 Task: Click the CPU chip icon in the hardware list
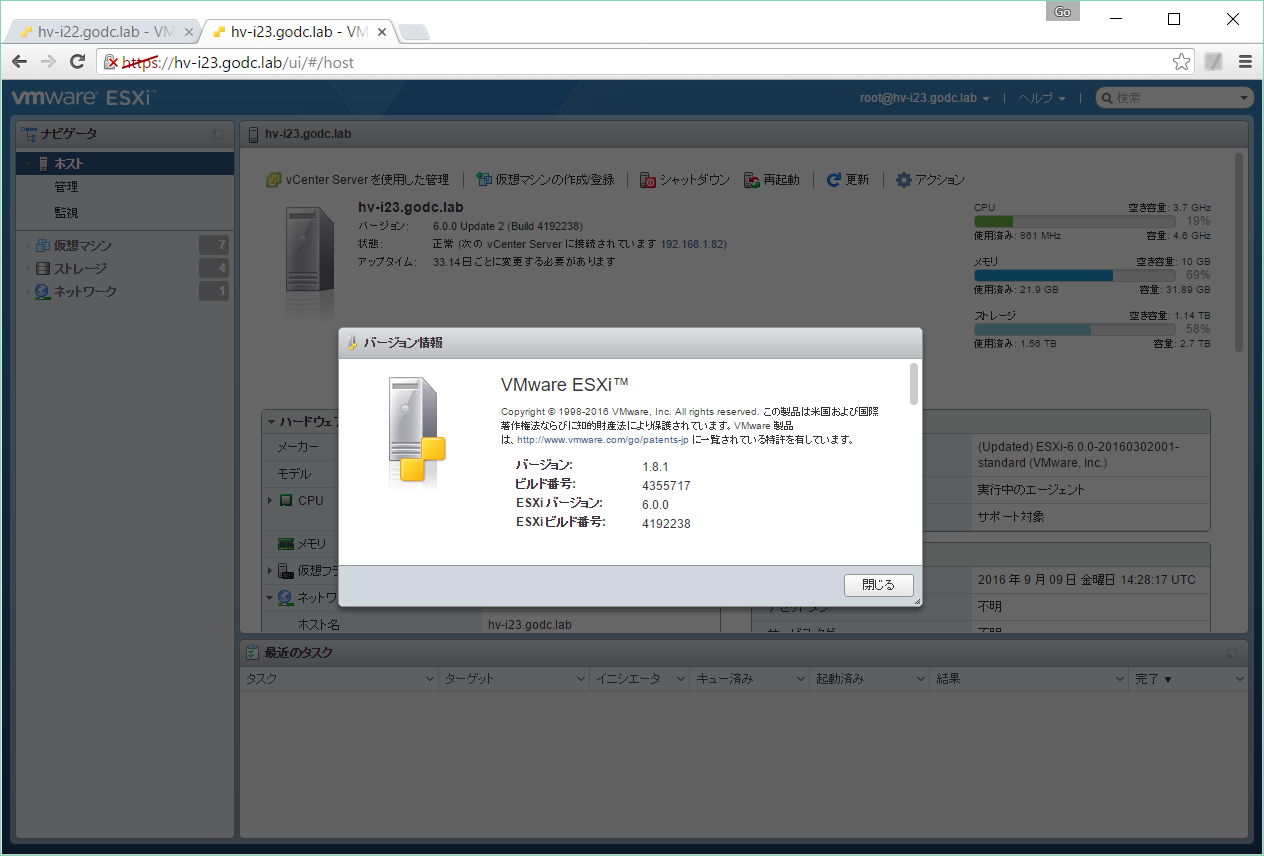(286, 500)
